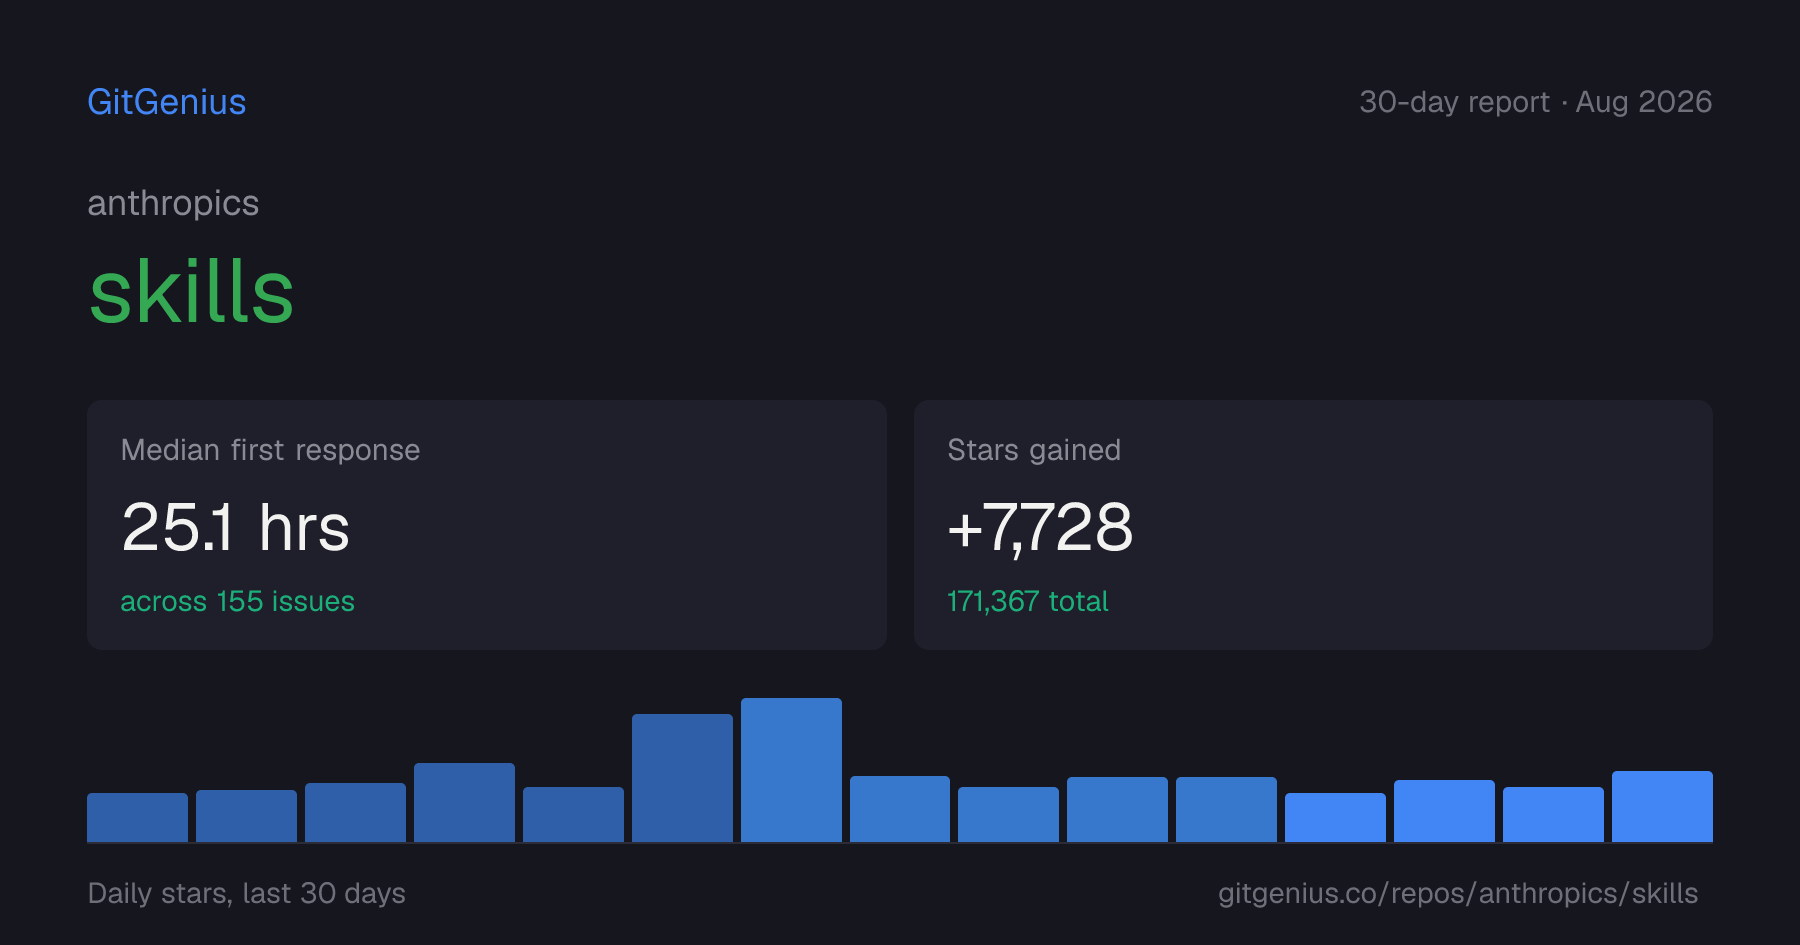
Task: Click the last bar of the daily stars chart
Action: (1662, 806)
